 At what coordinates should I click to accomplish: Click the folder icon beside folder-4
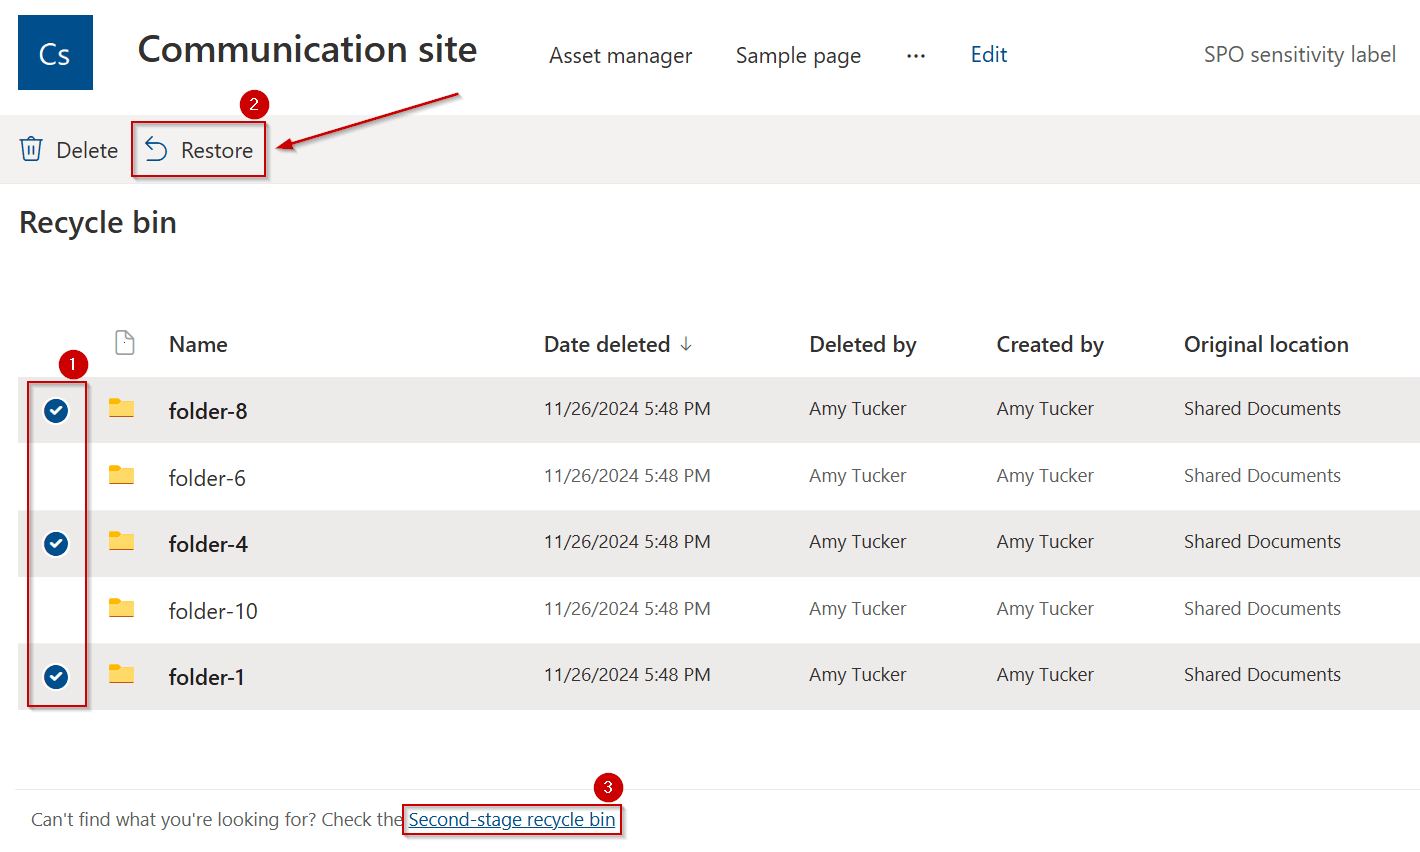[x=121, y=542]
